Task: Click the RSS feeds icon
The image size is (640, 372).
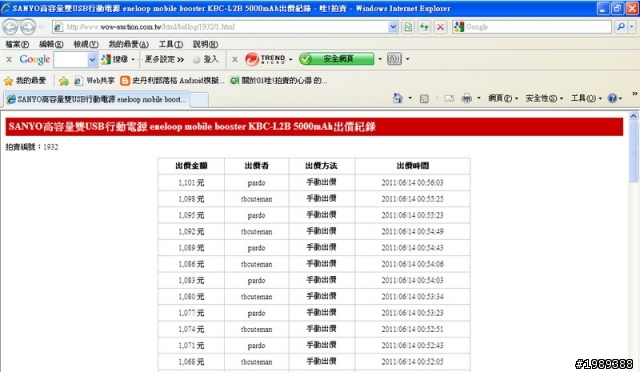Action: 424,98
